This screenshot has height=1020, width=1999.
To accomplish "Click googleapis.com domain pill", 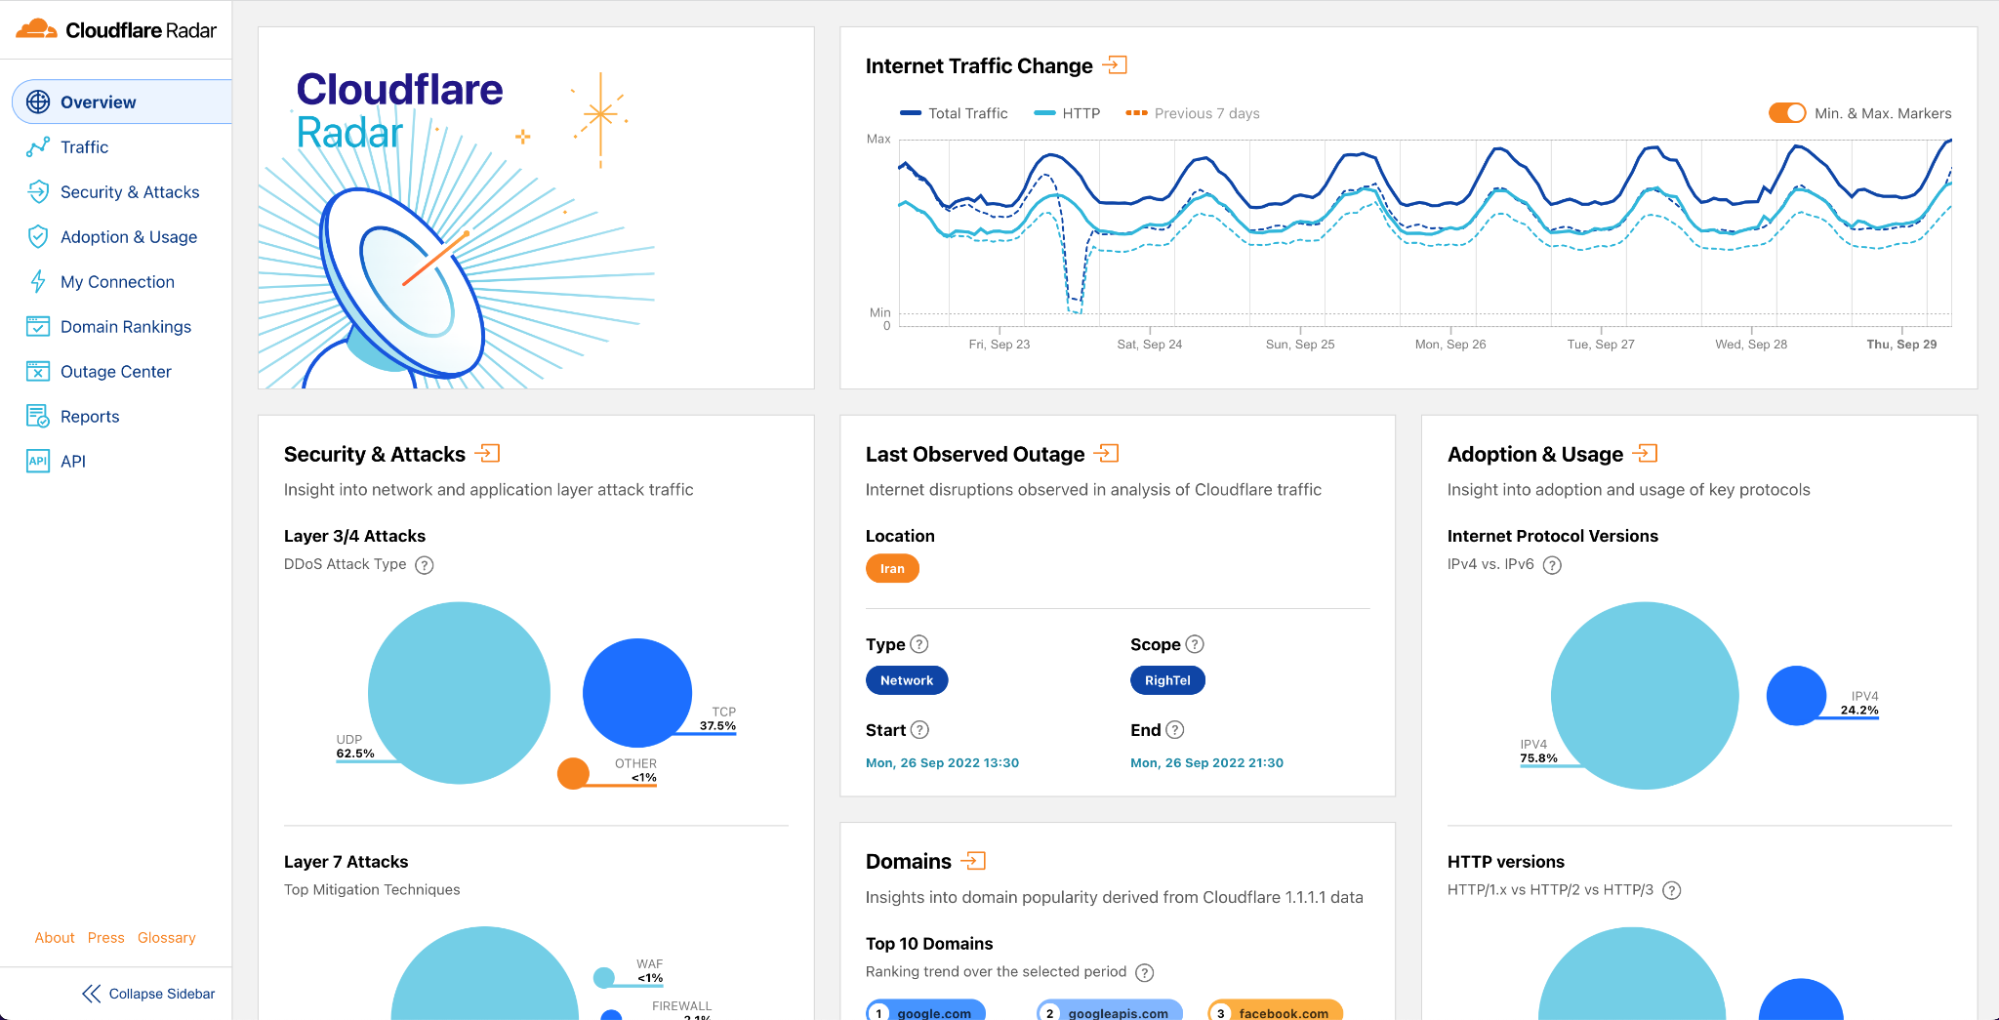I will (1110, 1011).
